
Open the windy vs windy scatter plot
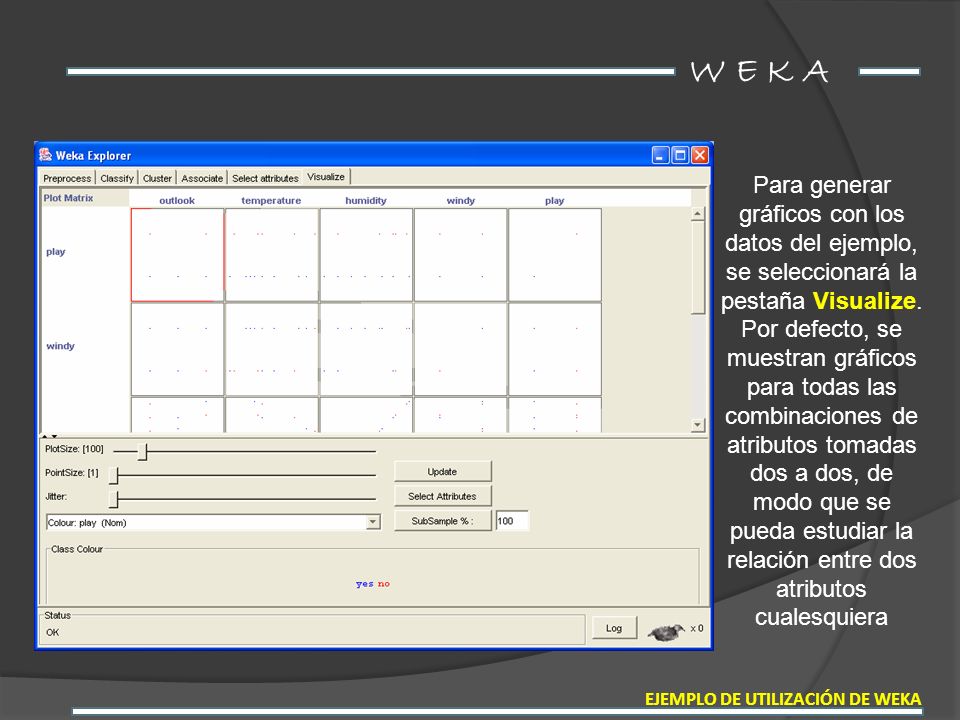[x=460, y=349]
